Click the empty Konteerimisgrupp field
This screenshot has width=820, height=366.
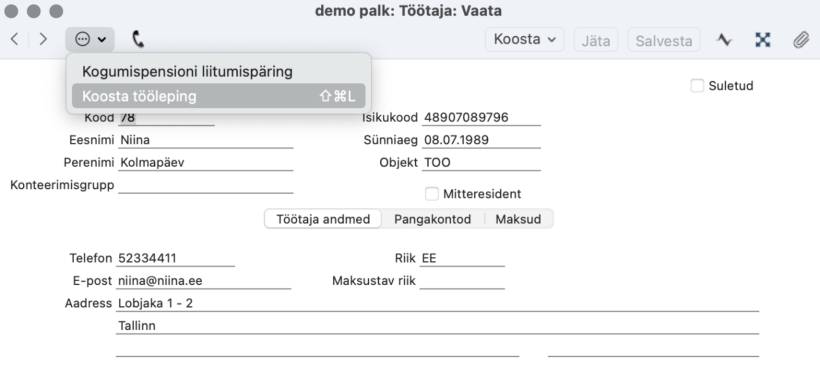click(x=206, y=185)
